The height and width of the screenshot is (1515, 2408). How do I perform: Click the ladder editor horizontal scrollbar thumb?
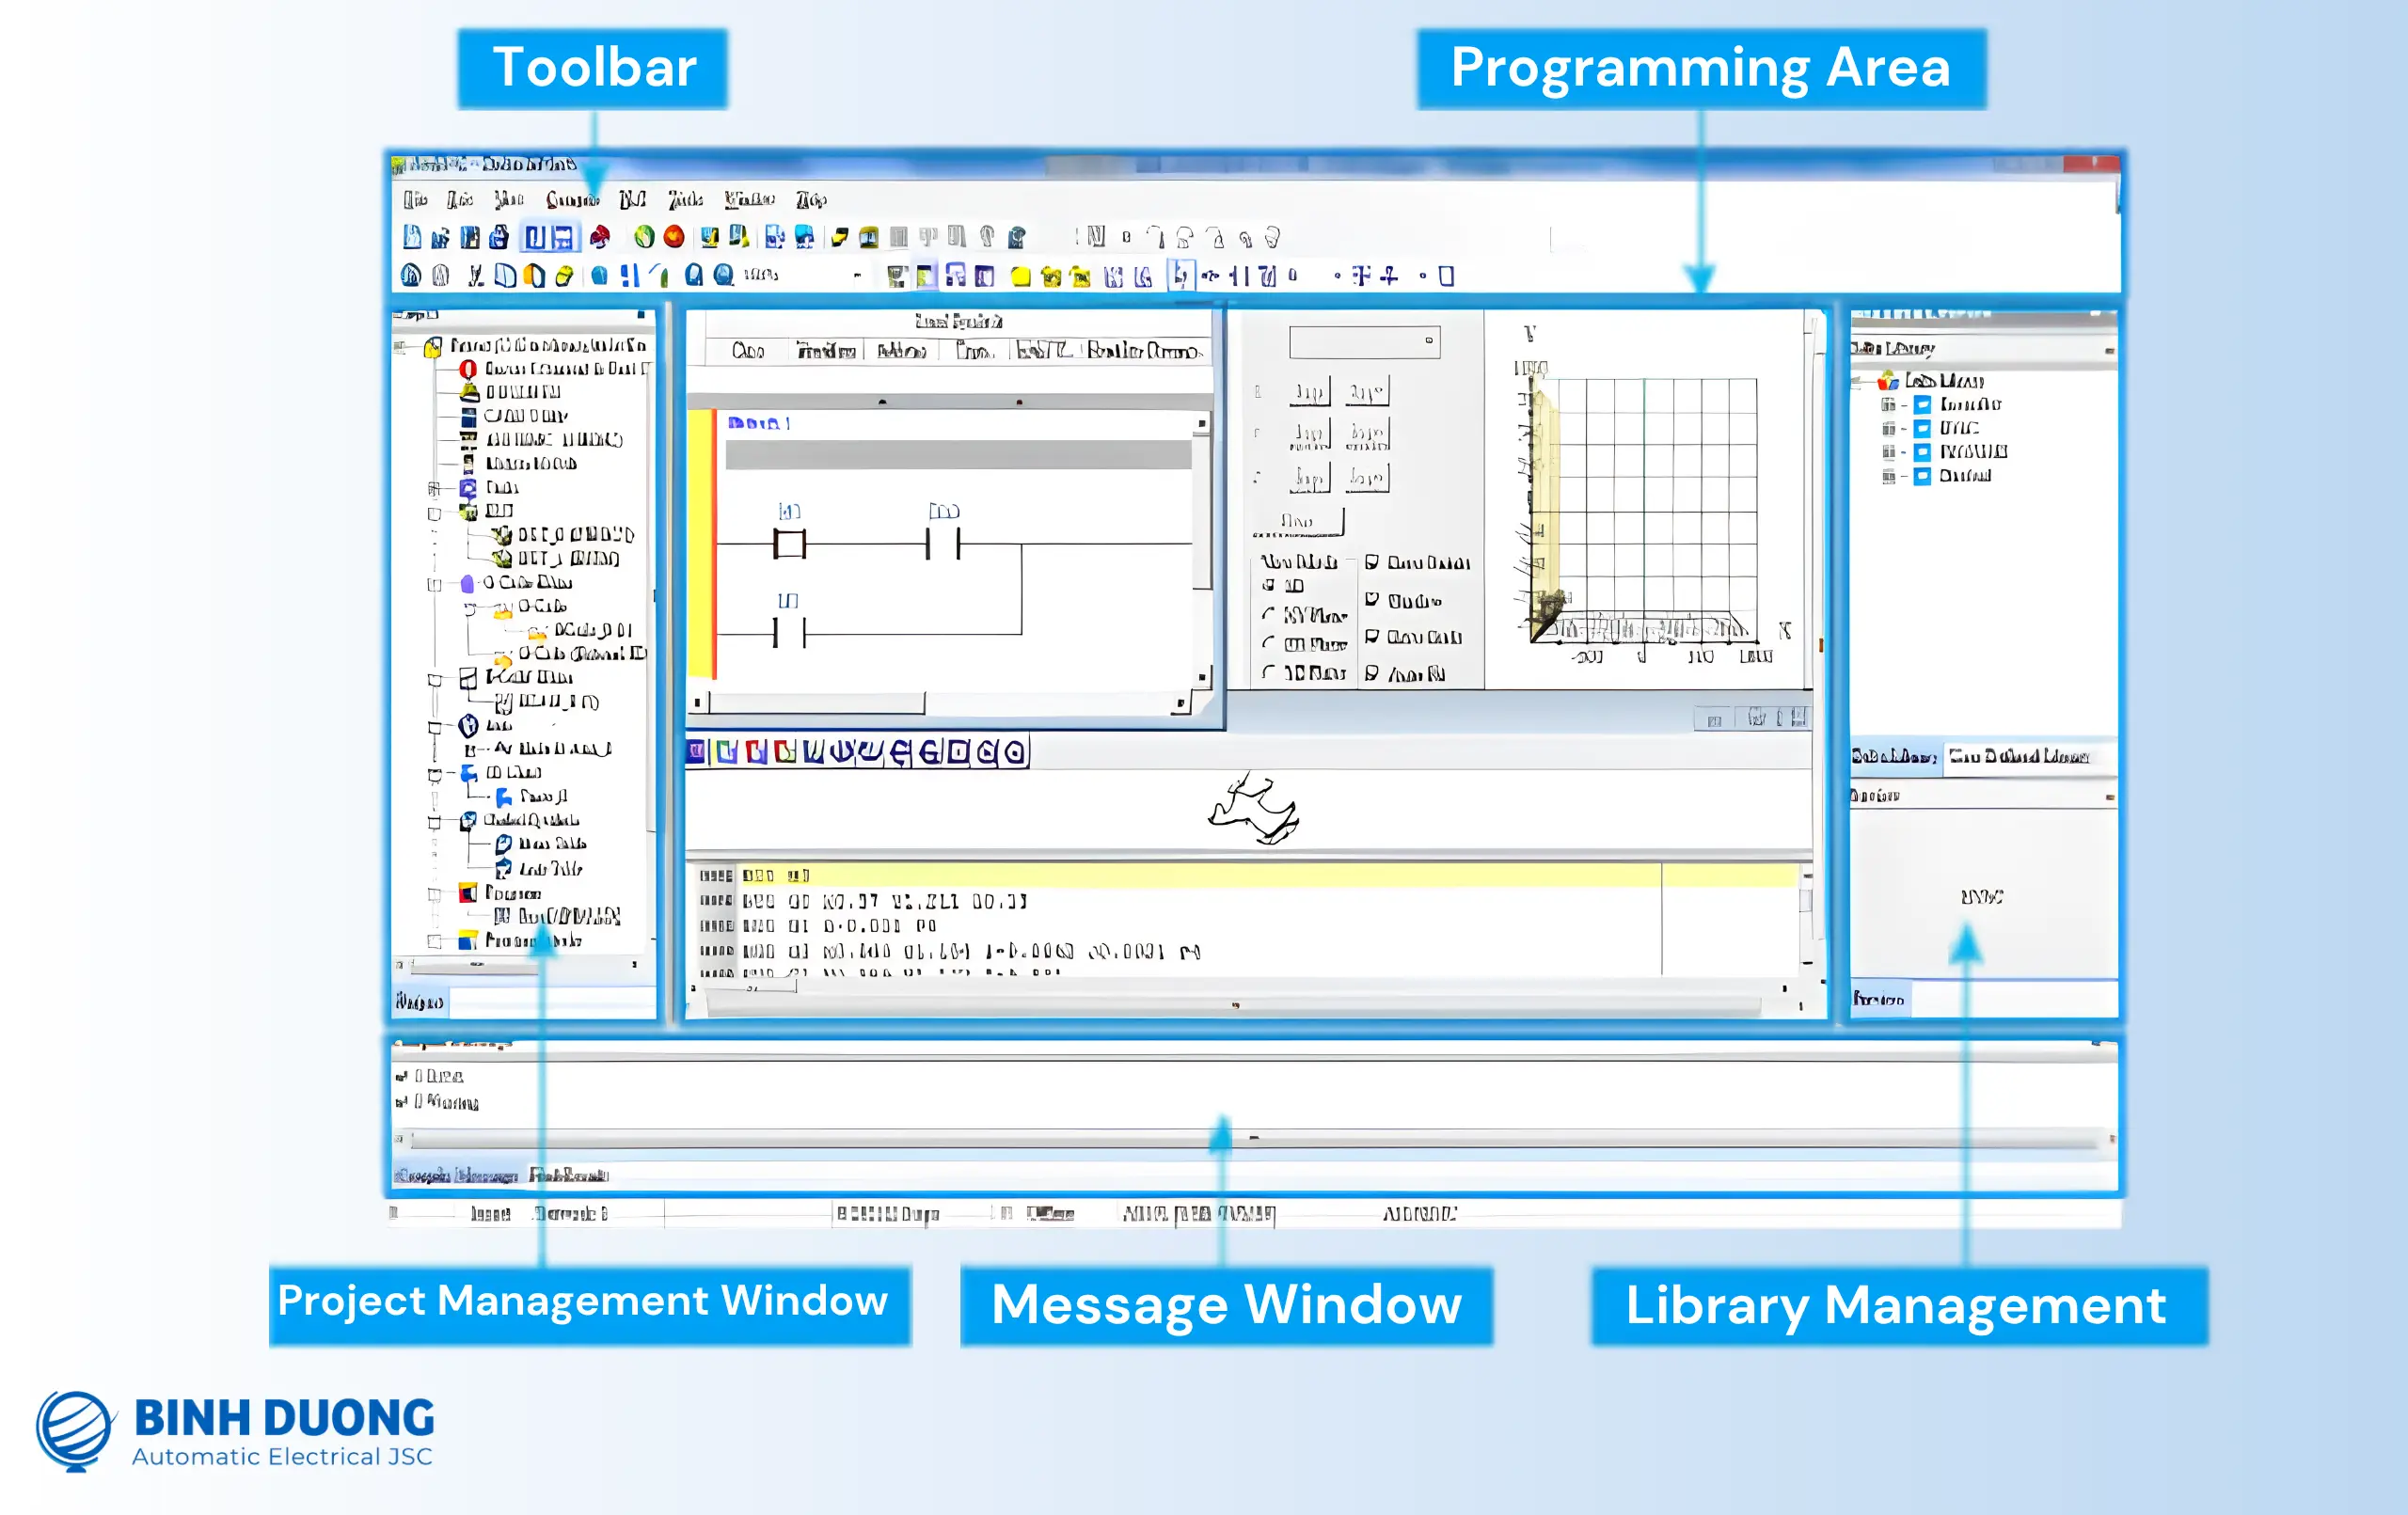[817, 703]
